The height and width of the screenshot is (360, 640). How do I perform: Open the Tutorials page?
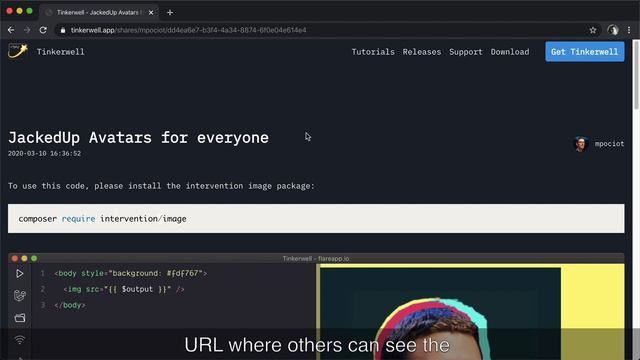pyautogui.click(x=373, y=52)
